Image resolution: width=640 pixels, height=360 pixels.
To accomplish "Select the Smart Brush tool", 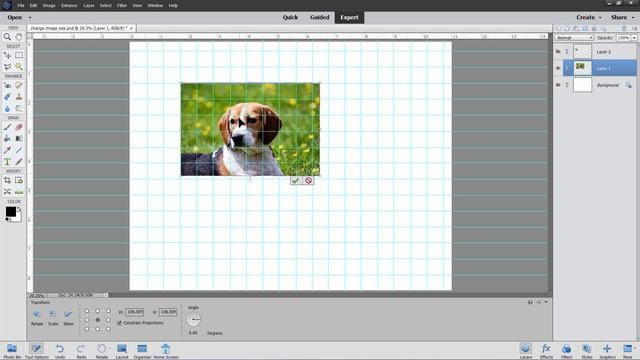I will [x=7, y=97].
